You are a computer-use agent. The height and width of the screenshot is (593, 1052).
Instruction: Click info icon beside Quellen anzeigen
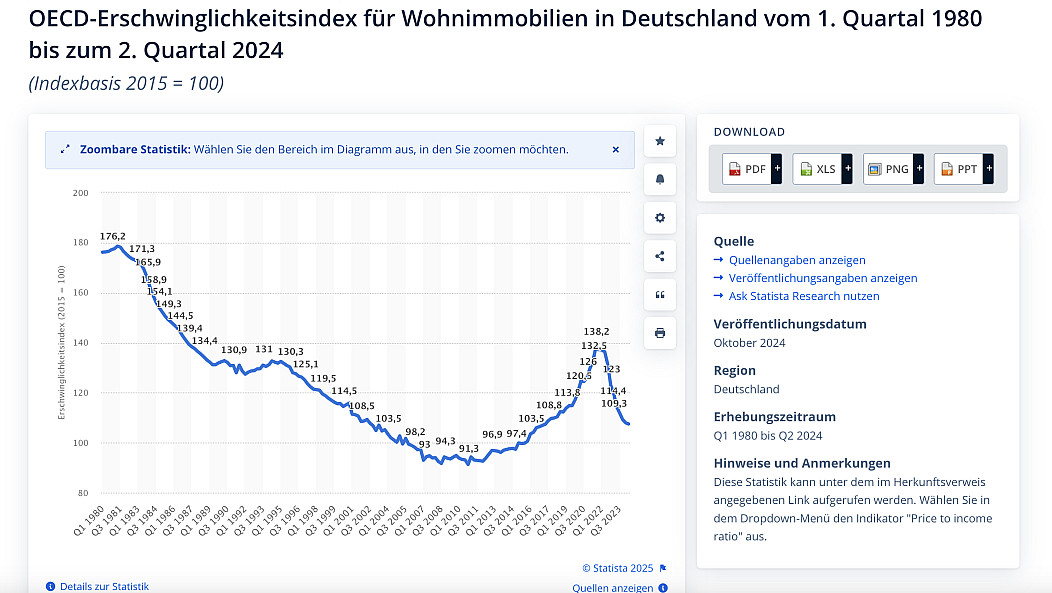click(x=663, y=588)
